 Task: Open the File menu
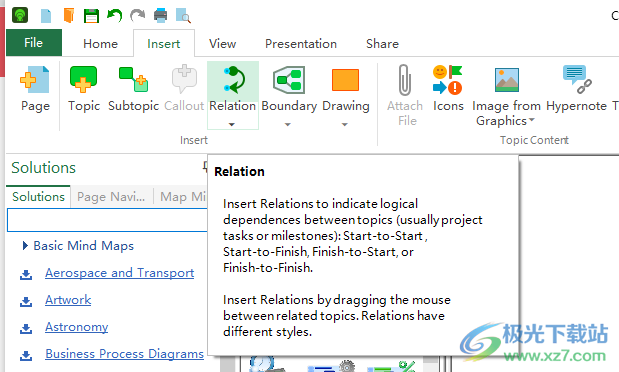34,43
